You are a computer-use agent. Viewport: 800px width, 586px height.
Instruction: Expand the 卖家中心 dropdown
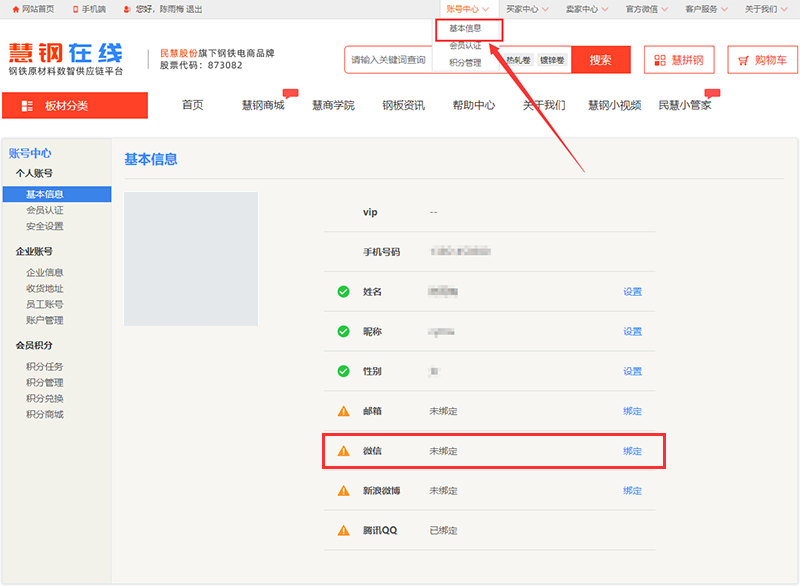pos(586,9)
